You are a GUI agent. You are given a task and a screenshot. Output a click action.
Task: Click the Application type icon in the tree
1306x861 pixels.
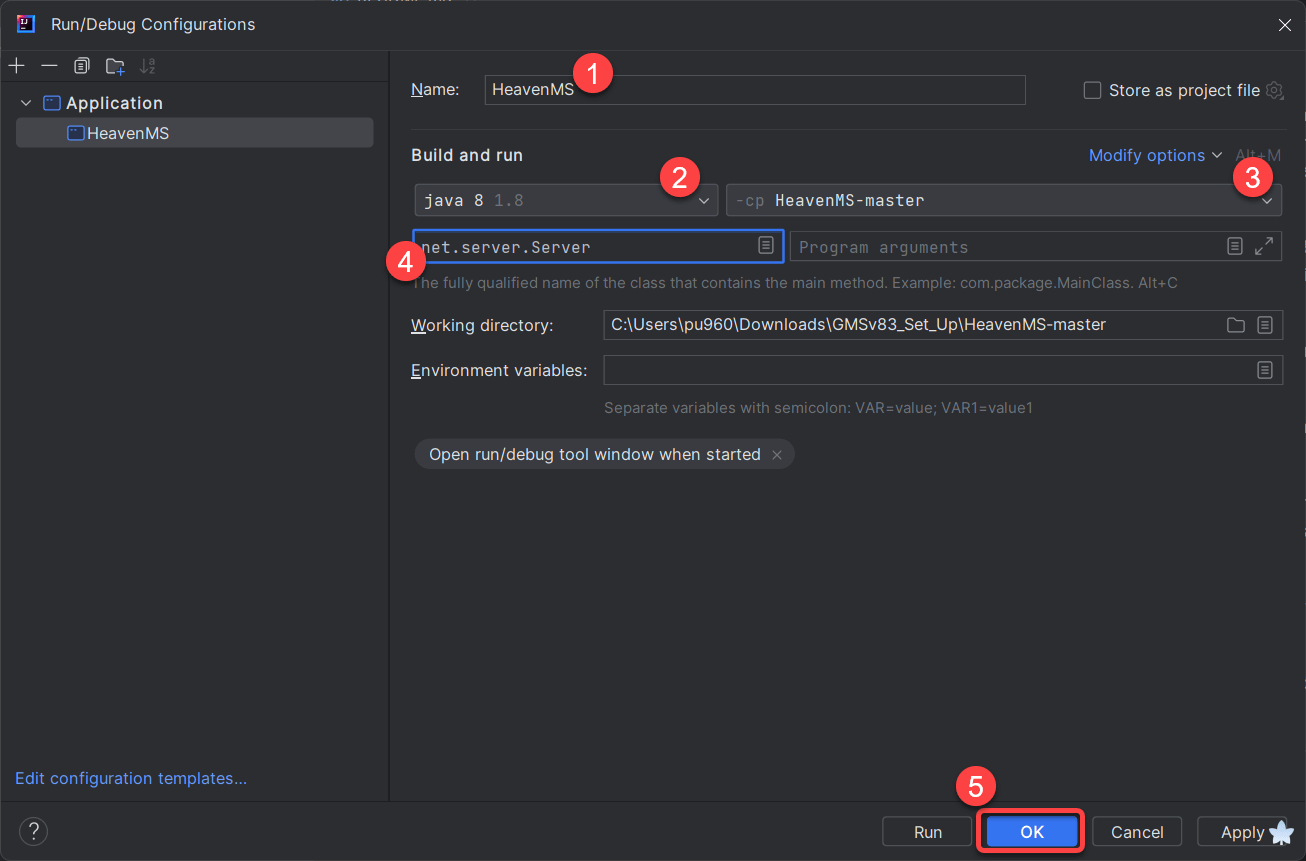coord(52,103)
